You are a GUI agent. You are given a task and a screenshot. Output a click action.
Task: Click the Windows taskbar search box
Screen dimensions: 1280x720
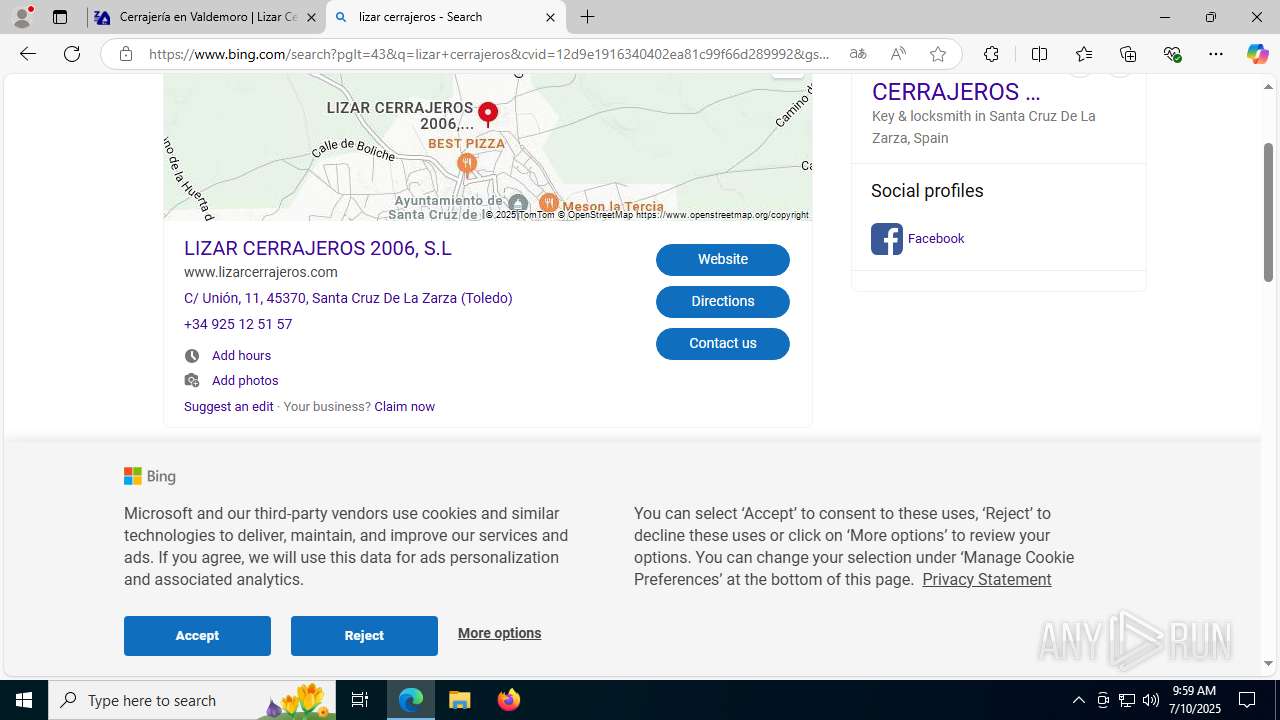coord(192,700)
